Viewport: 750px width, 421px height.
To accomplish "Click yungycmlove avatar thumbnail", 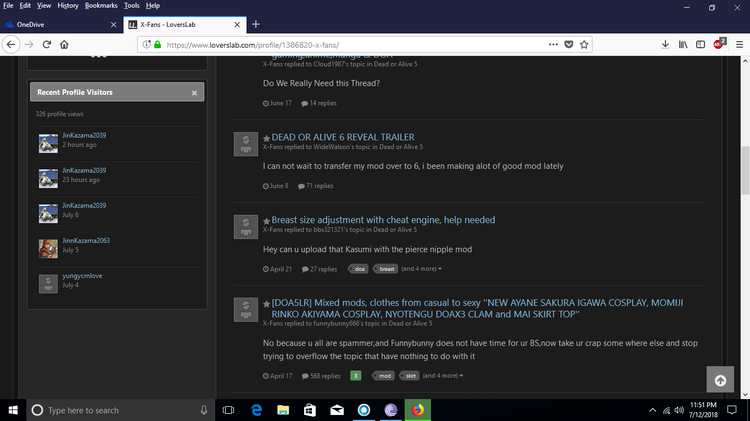I will [48, 284].
